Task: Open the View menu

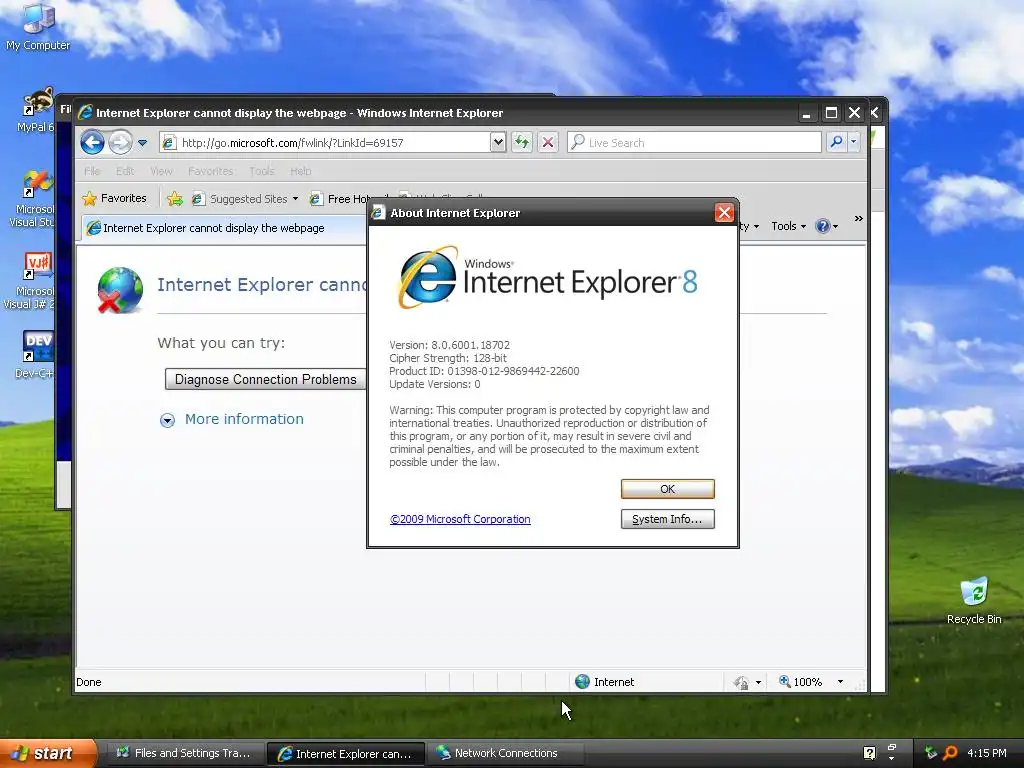Action: [161, 171]
